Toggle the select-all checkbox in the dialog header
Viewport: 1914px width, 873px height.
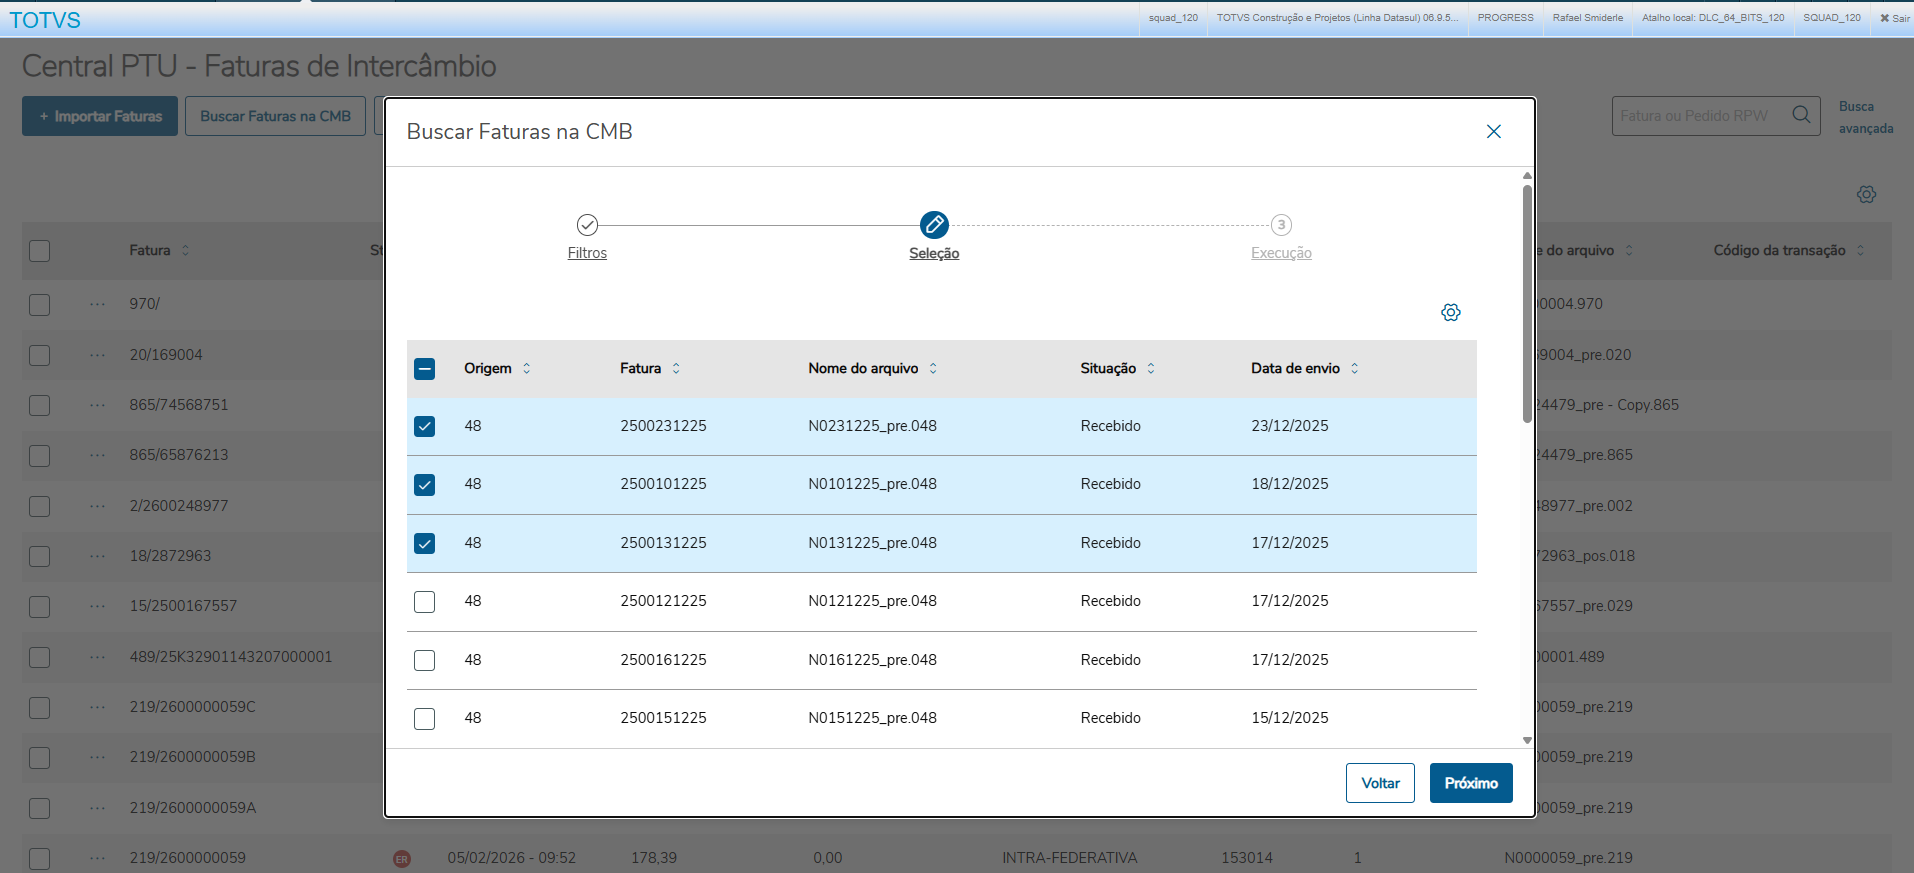[x=425, y=369]
